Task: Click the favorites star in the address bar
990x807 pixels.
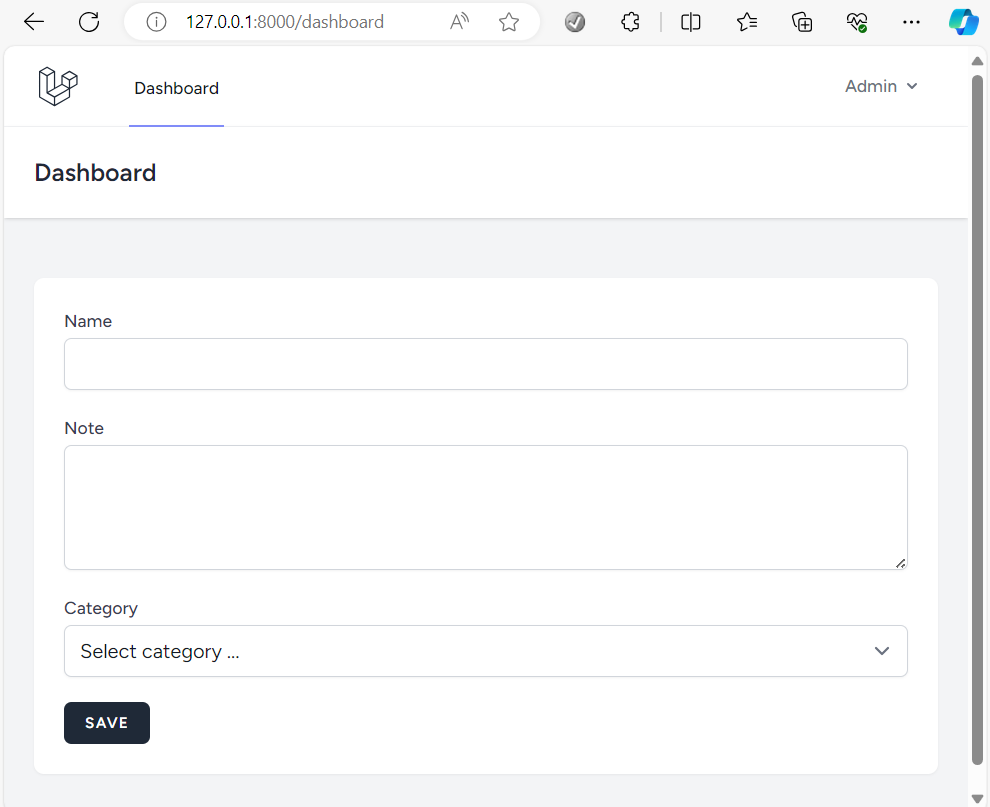Action: (509, 21)
